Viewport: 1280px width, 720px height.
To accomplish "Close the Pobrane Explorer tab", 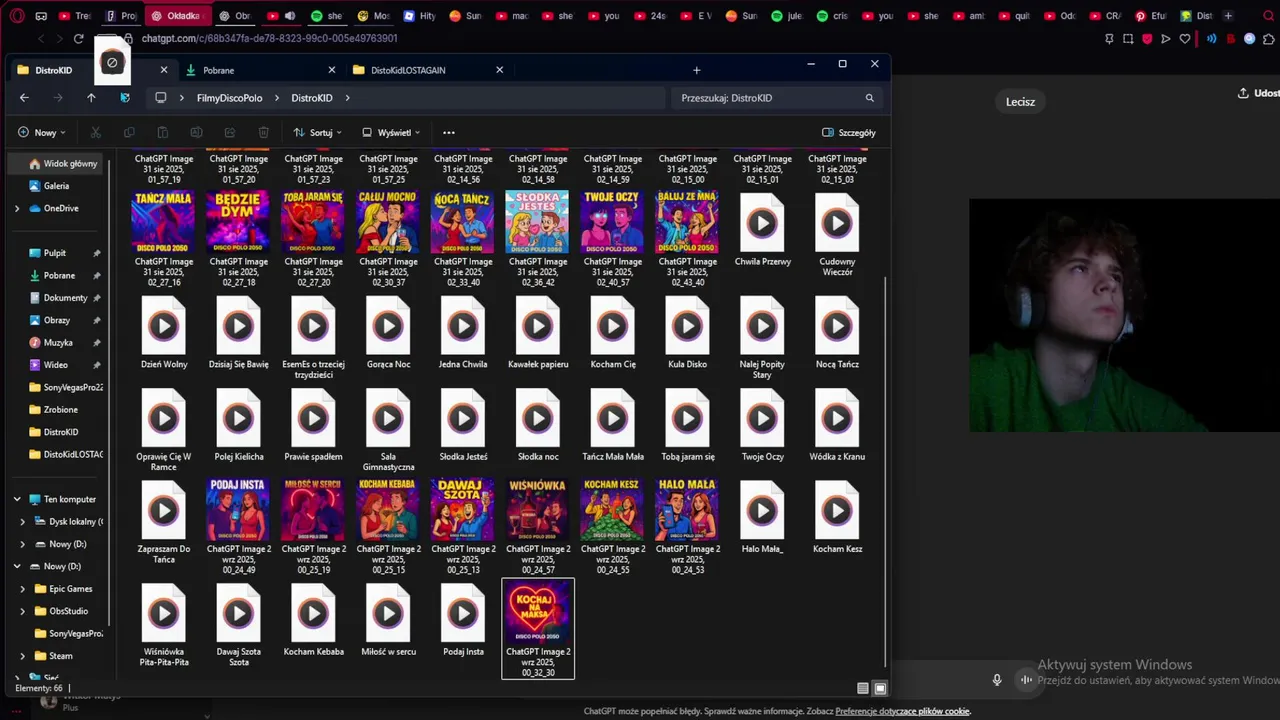I will click(x=332, y=70).
